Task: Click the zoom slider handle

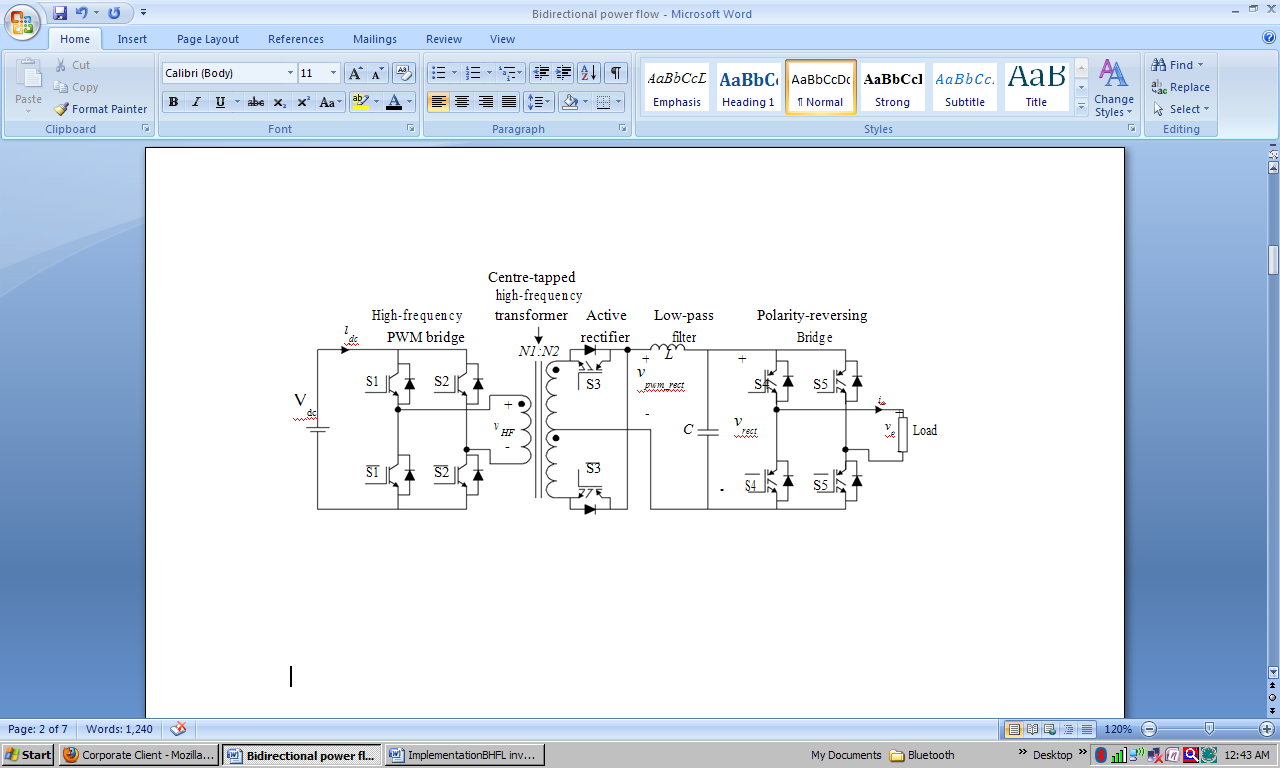Action: point(1209,729)
